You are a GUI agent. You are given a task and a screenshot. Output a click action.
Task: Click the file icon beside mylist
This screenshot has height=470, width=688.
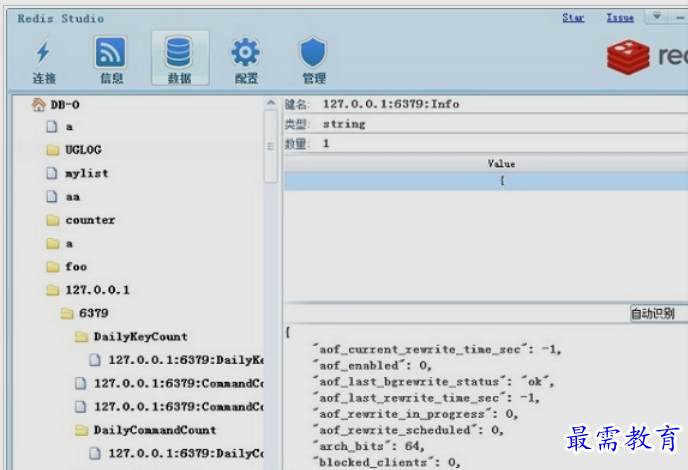tap(52, 173)
